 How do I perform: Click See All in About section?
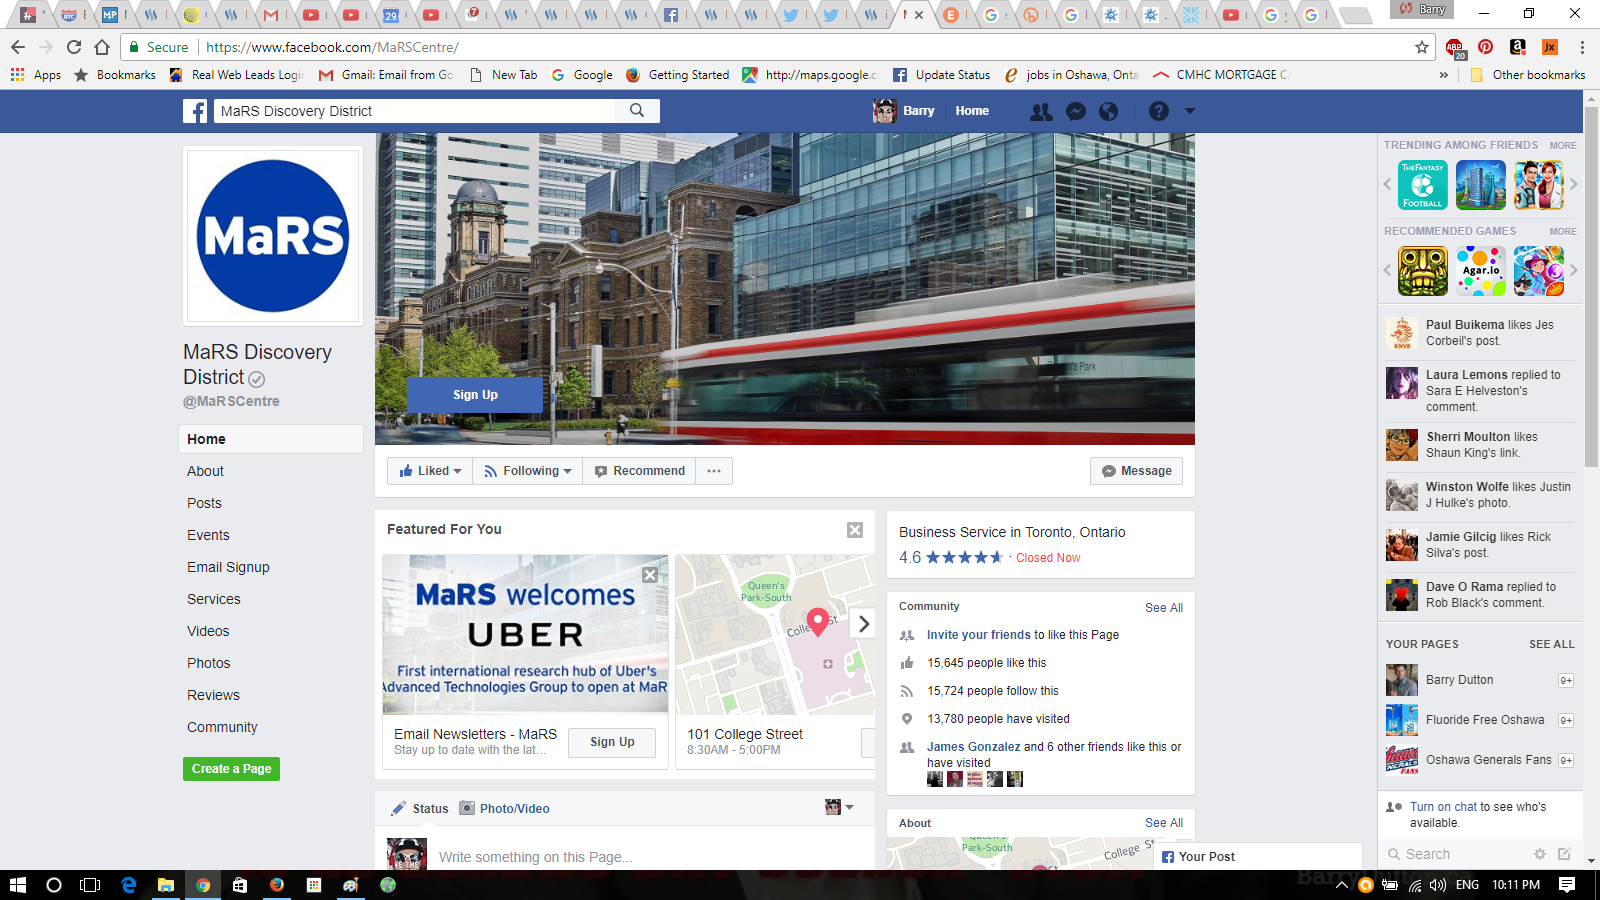1163,823
